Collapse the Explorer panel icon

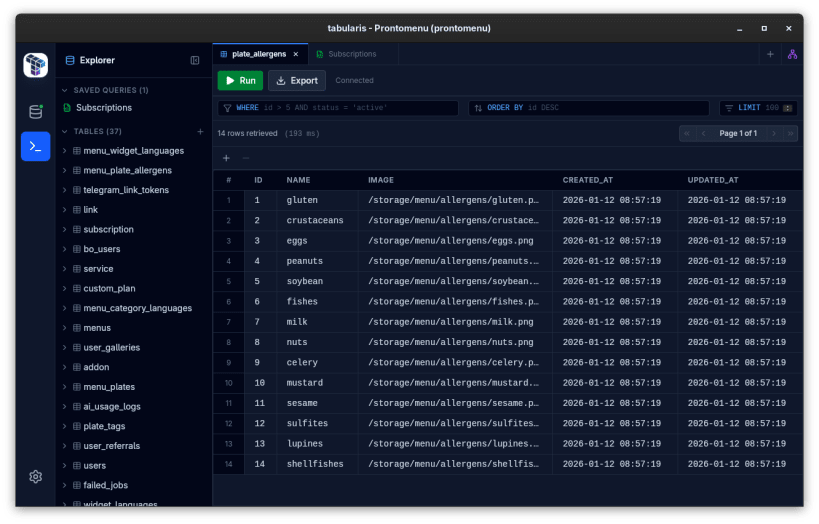pos(195,61)
